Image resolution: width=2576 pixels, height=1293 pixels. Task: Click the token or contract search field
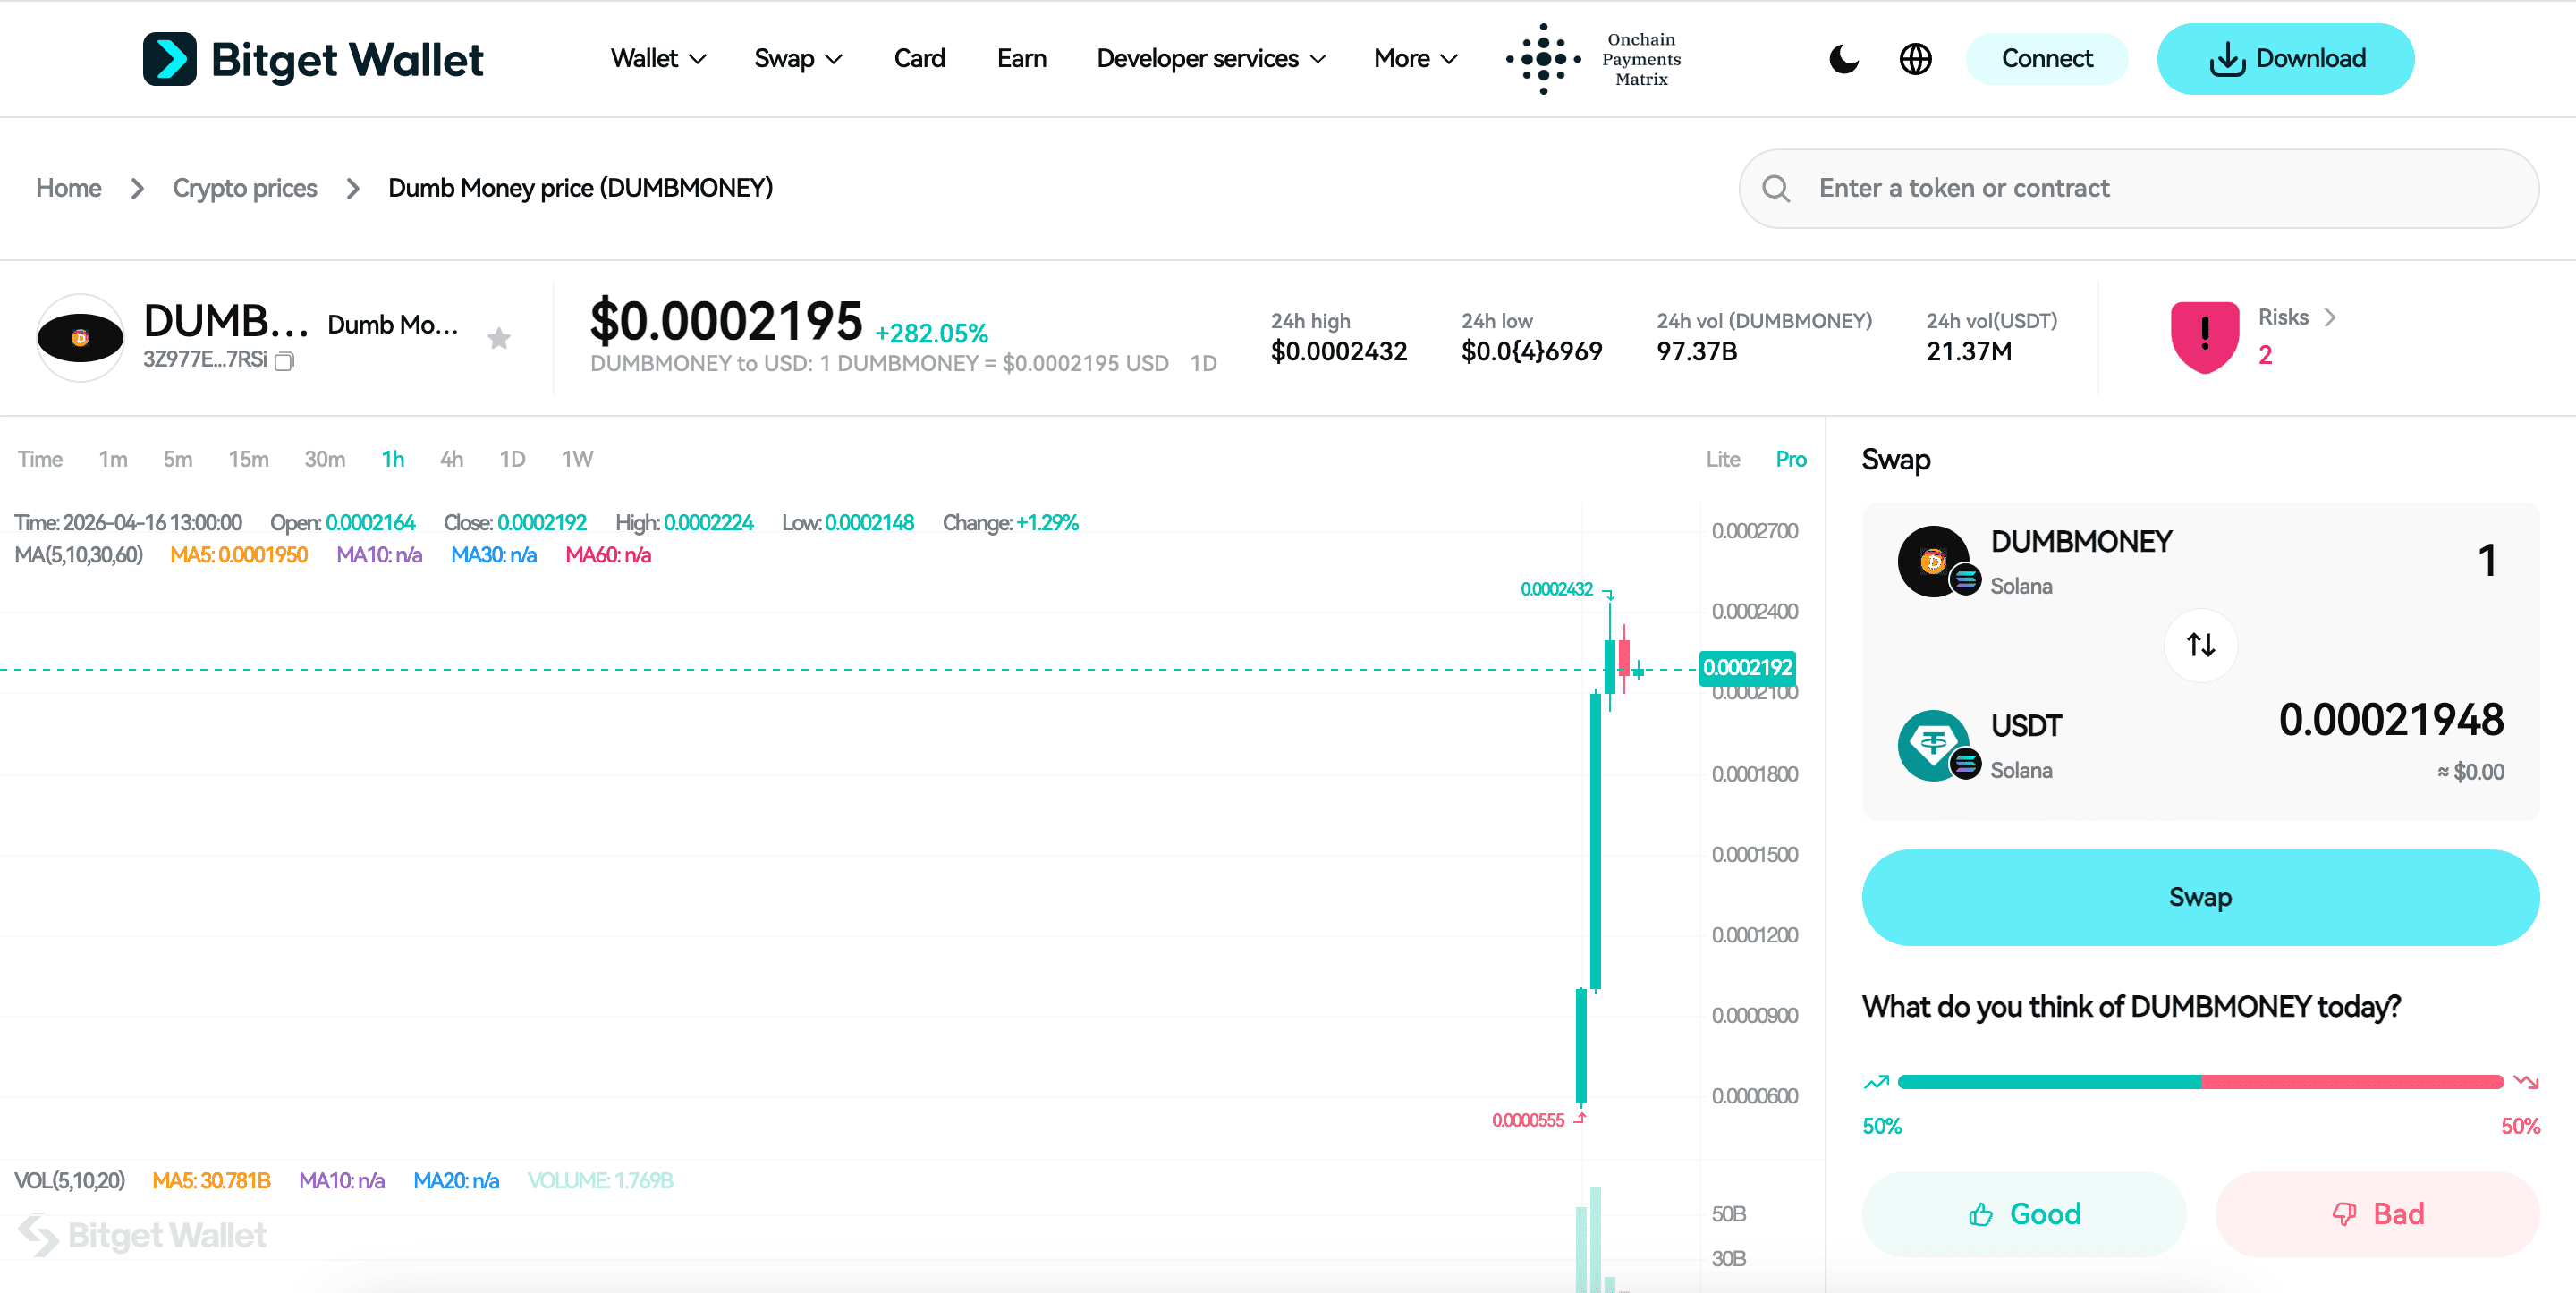click(2100, 188)
